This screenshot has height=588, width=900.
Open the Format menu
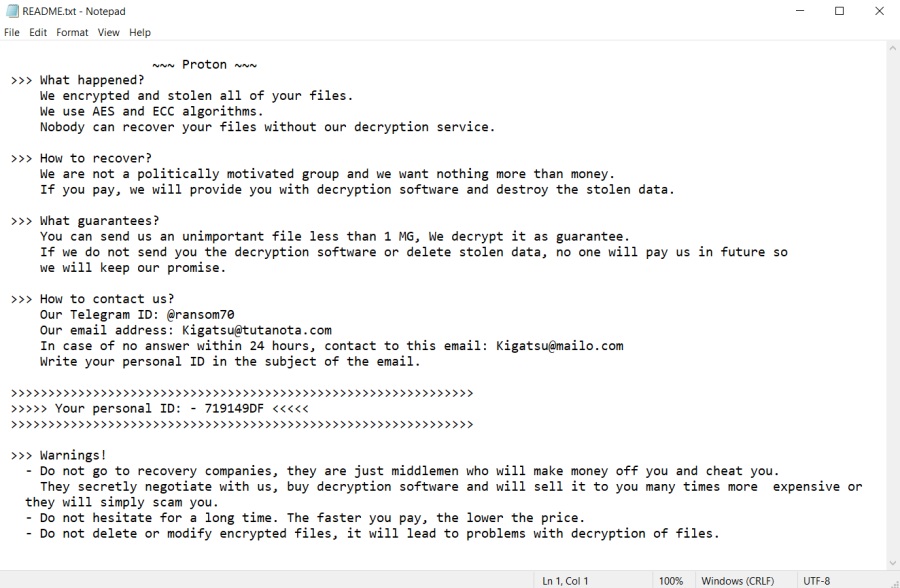tap(72, 33)
